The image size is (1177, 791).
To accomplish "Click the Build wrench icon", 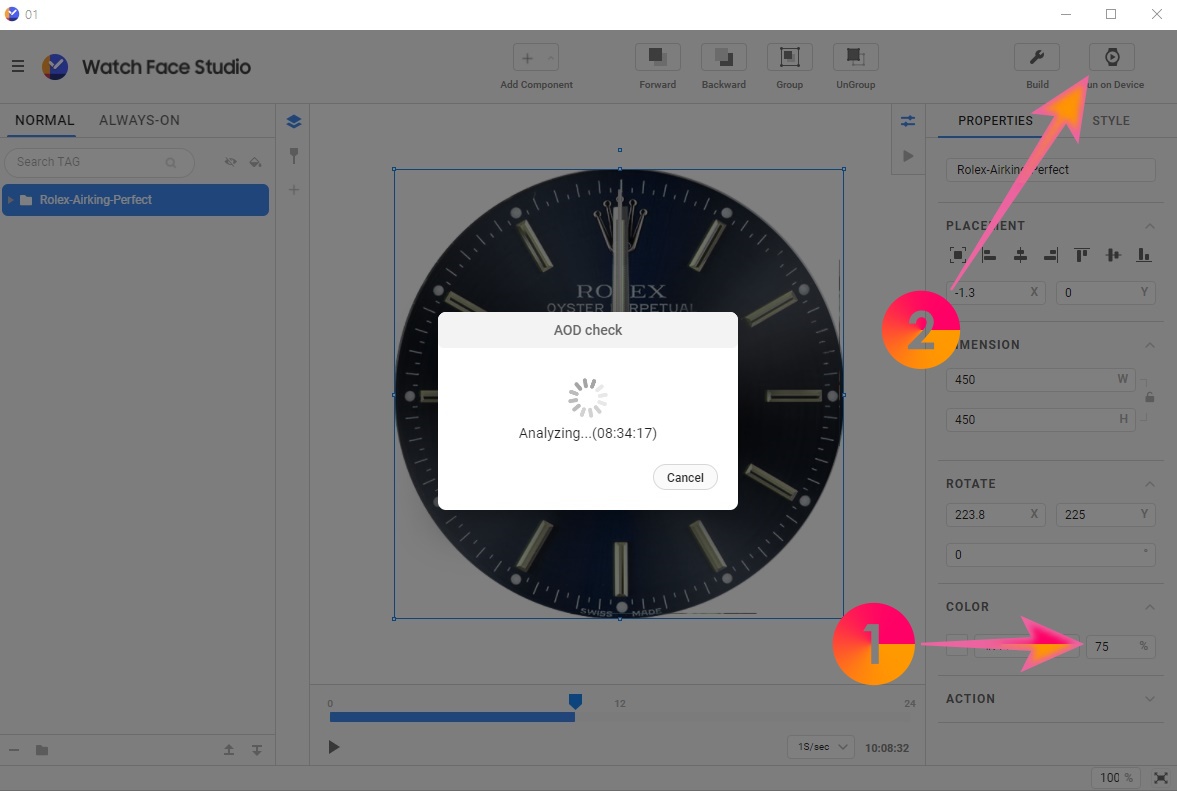I will click(x=1037, y=57).
